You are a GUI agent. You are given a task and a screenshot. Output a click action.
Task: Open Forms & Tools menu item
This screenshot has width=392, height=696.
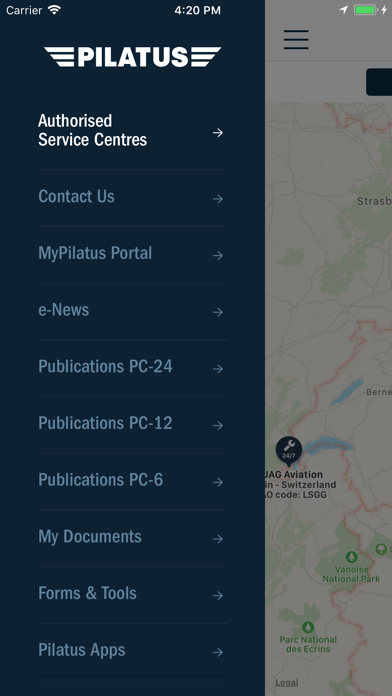pos(132,594)
